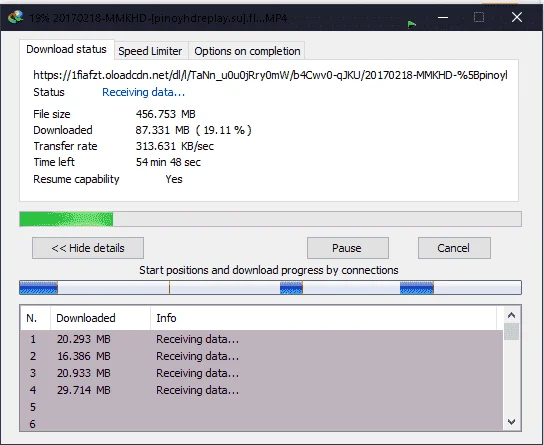Click the transfer rate value 313.631 KB/sec

pos(175,146)
